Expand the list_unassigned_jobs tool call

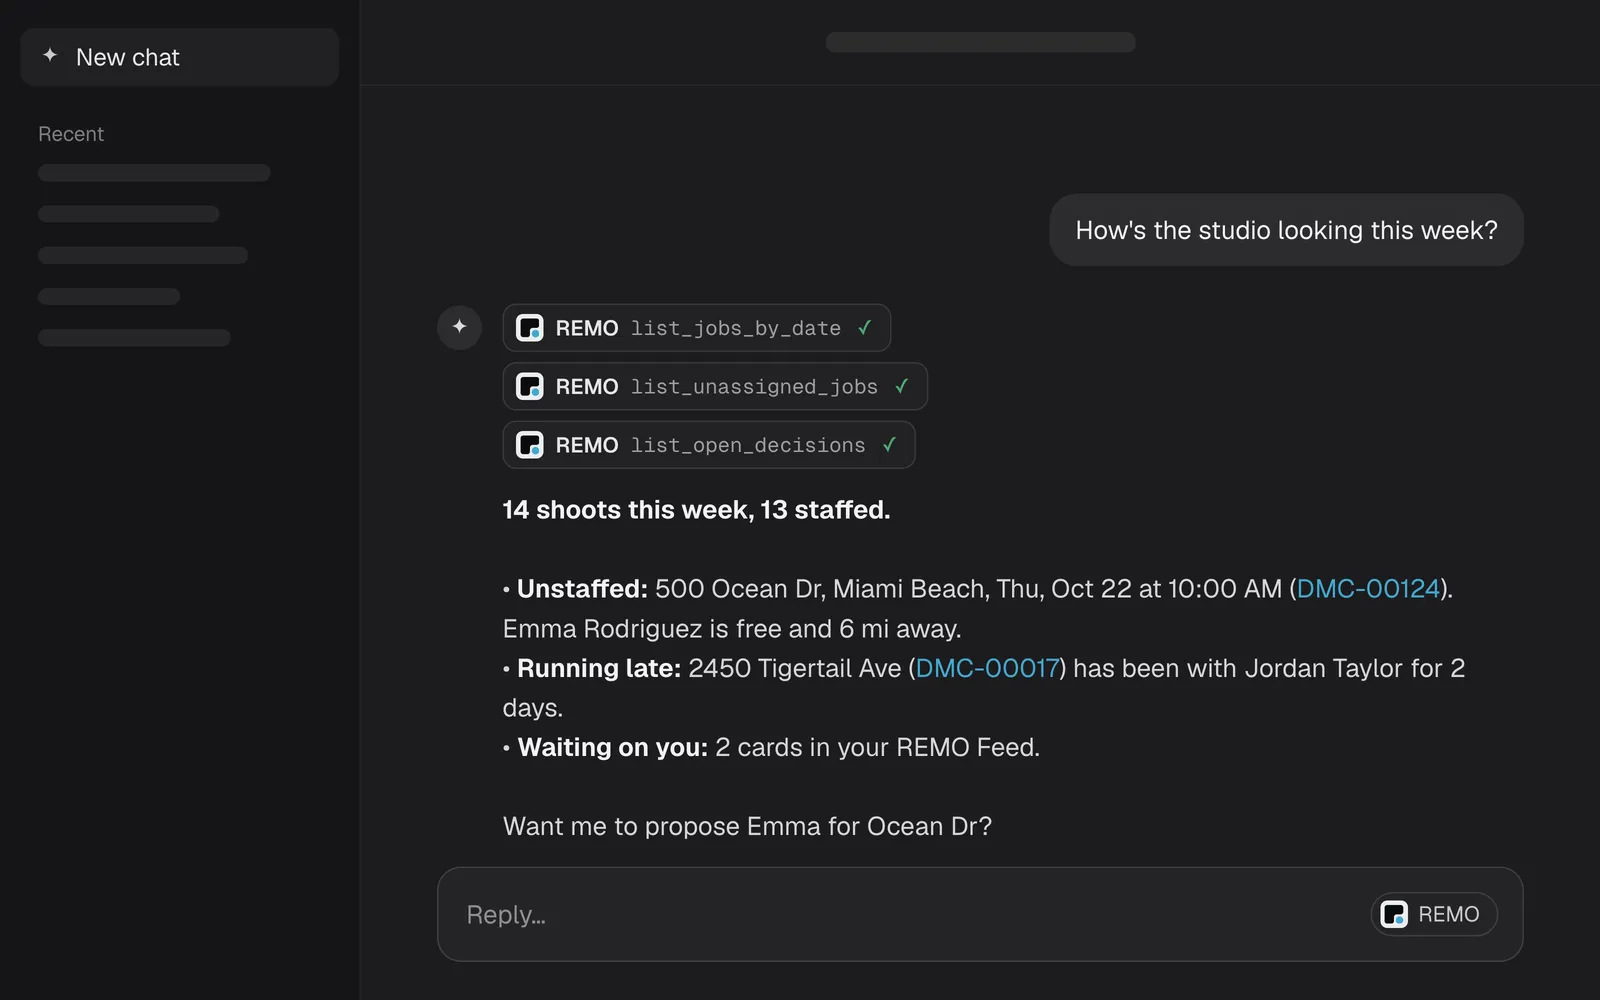pyautogui.click(x=715, y=386)
